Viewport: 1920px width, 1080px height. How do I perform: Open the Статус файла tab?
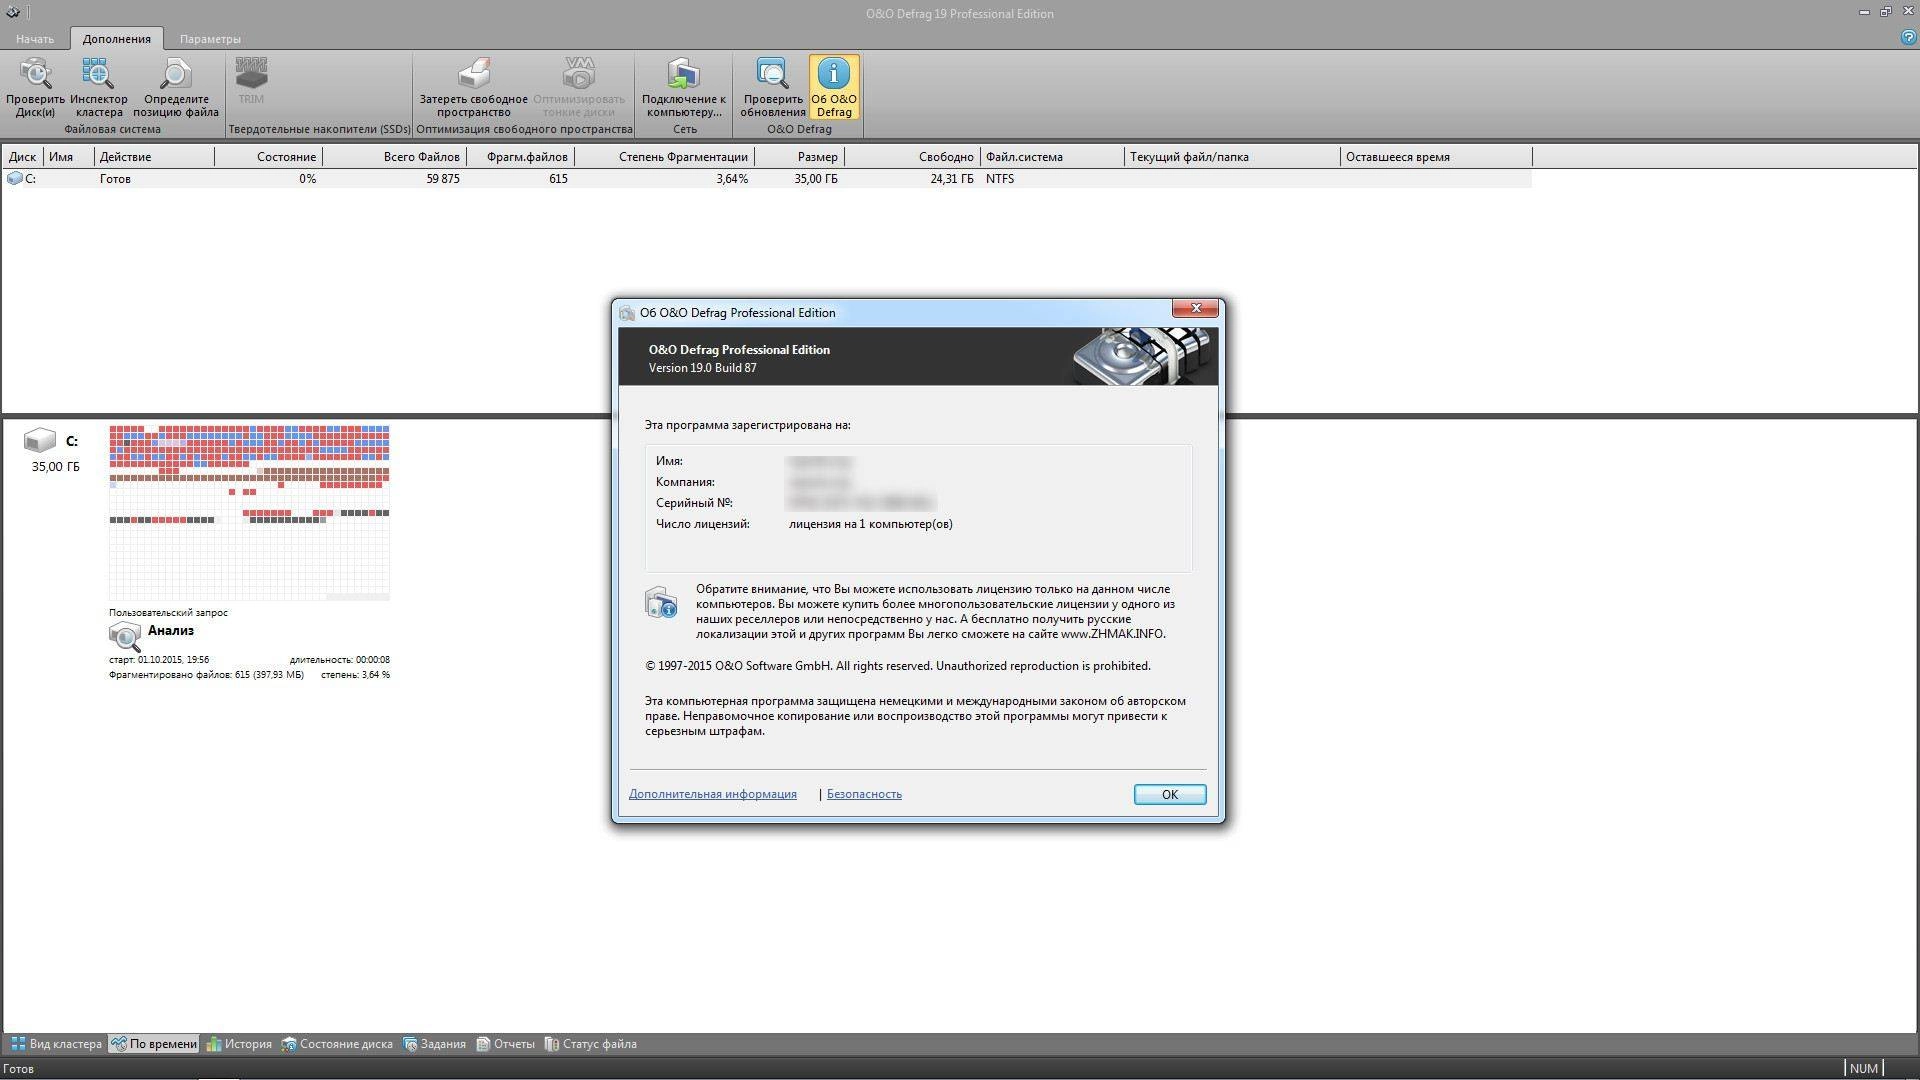[590, 1044]
